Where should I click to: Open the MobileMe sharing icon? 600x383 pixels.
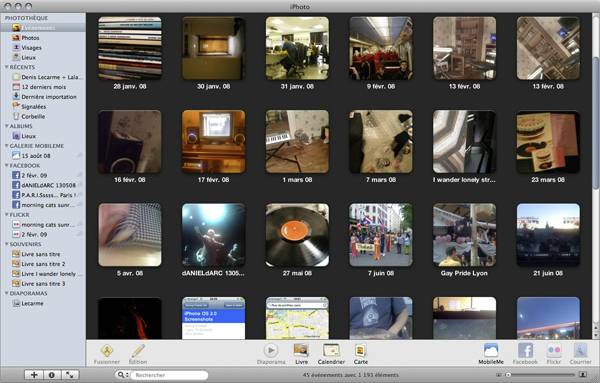(x=491, y=350)
